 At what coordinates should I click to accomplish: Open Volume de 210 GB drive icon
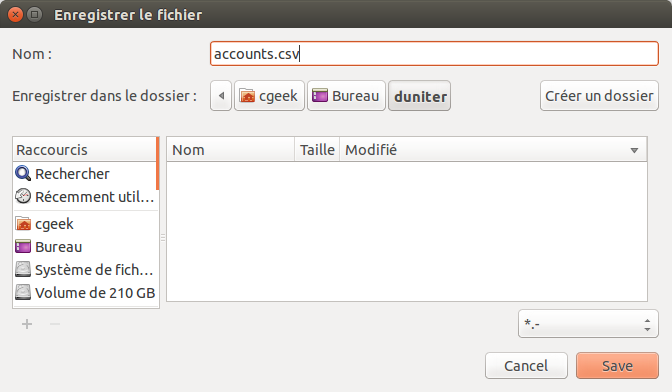(23, 293)
